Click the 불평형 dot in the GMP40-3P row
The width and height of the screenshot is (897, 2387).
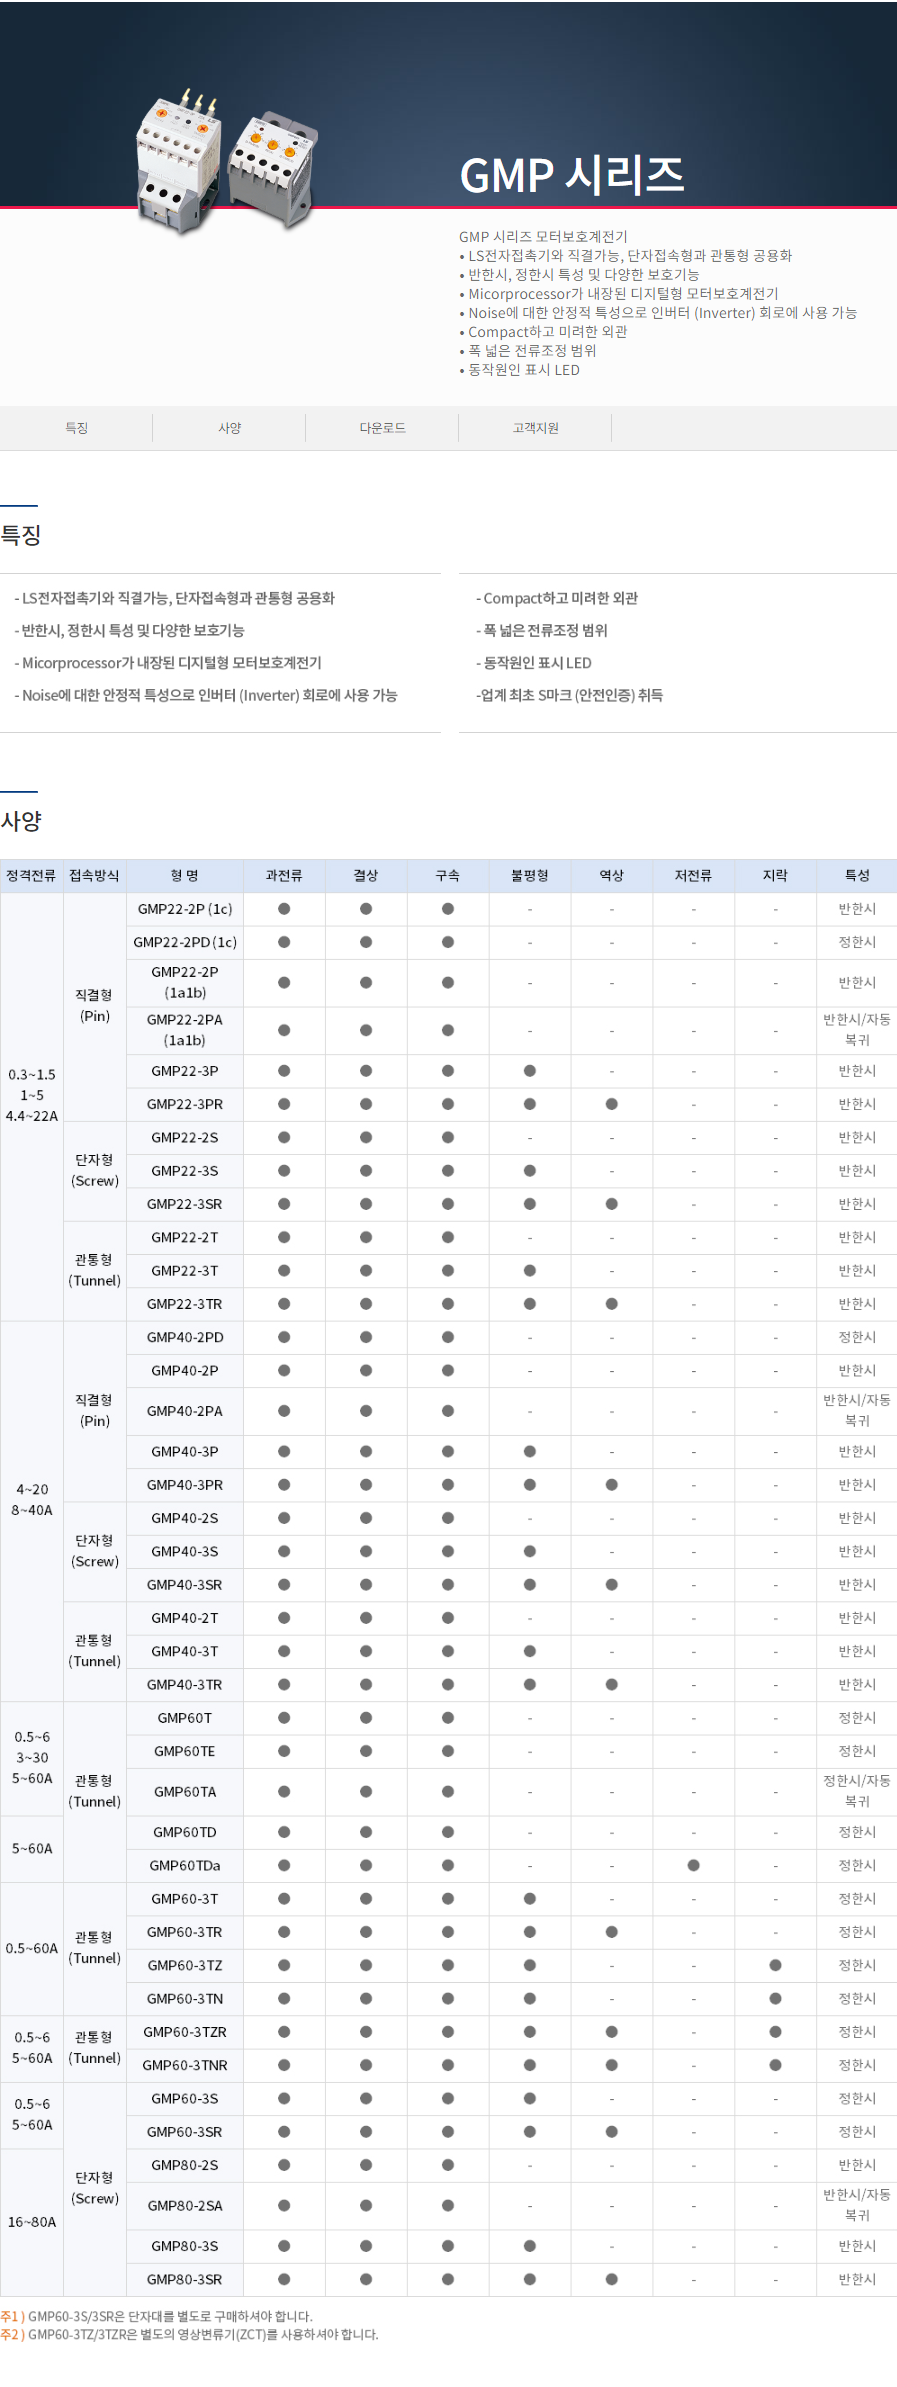click(529, 1451)
